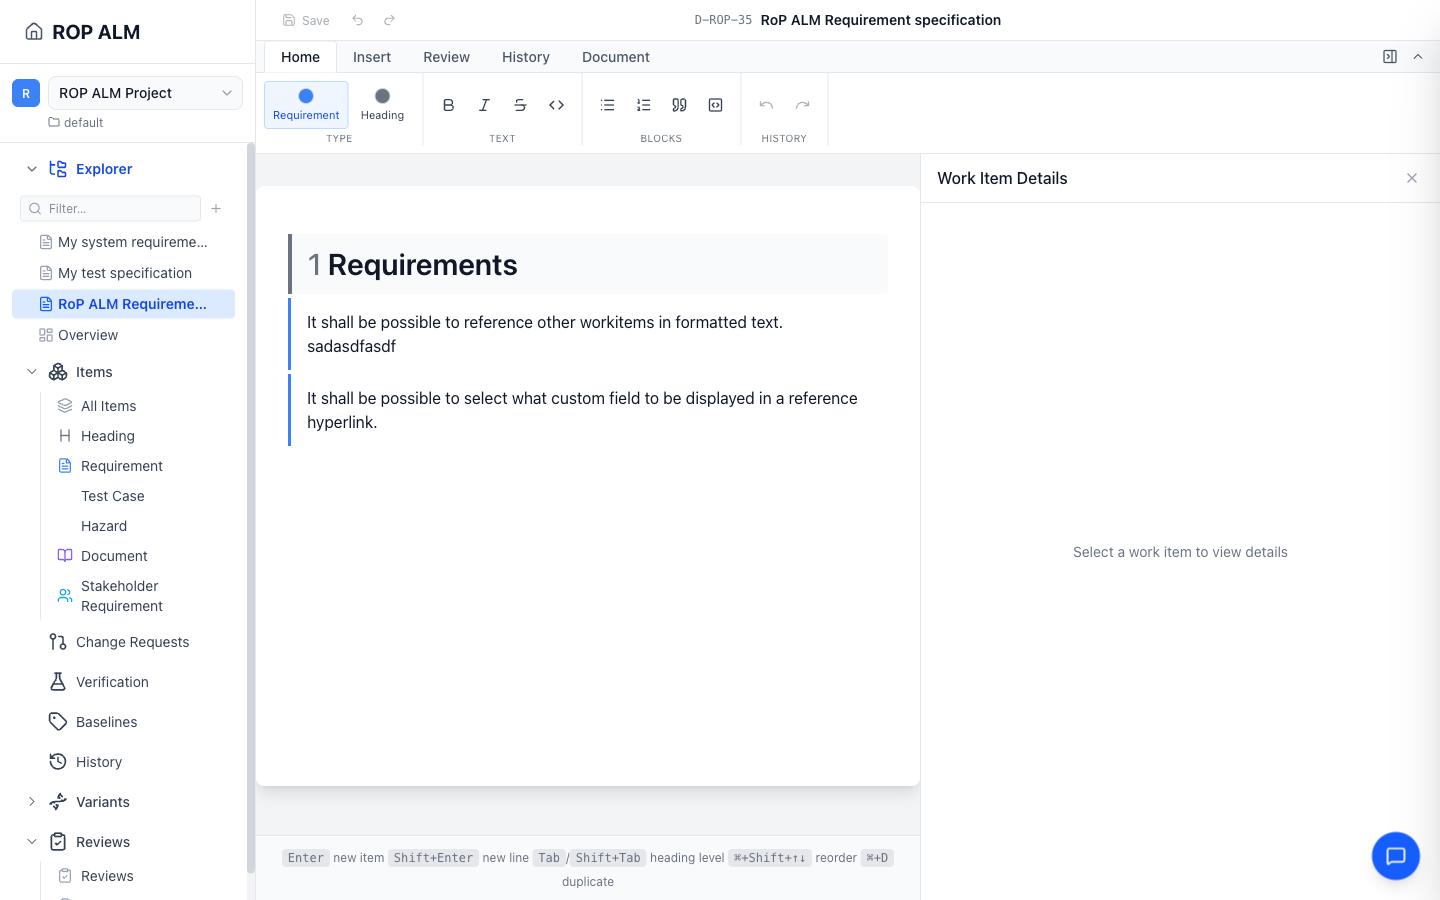Open the ROP ALM Project dropdown

click(145, 93)
